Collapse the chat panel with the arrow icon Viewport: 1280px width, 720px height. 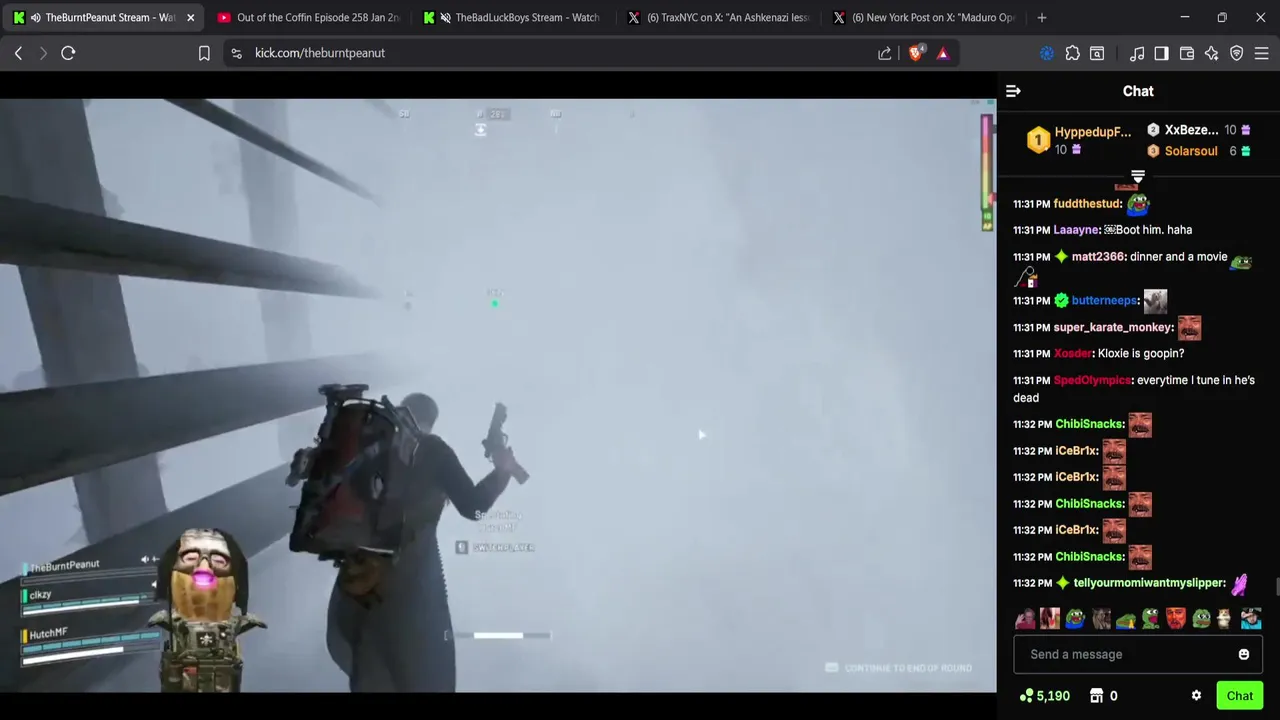(1013, 91)
